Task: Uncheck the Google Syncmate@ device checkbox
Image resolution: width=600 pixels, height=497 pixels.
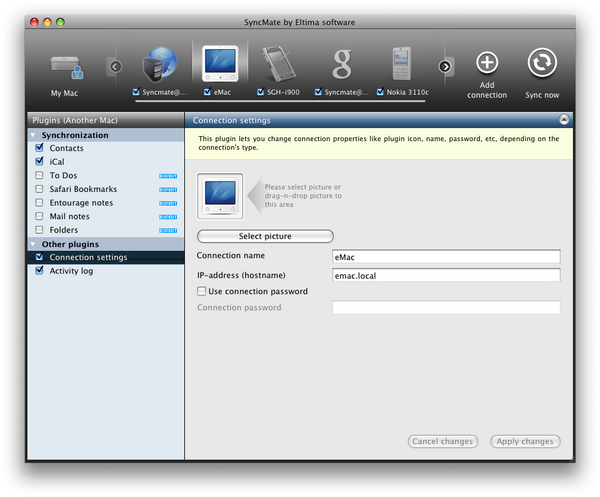Action: click(318, 92)
